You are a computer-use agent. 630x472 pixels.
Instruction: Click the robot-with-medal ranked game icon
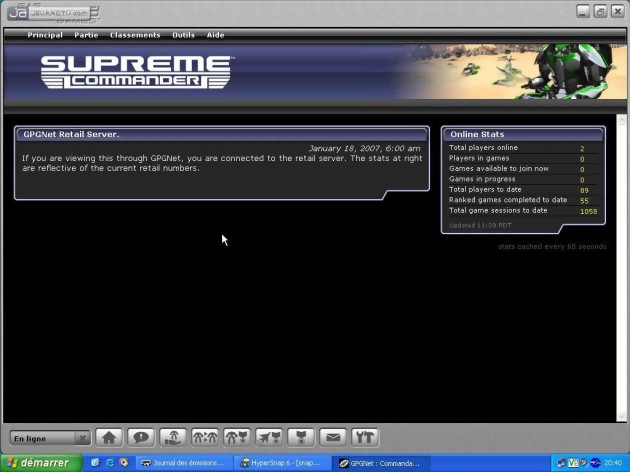tap(237, 437)
